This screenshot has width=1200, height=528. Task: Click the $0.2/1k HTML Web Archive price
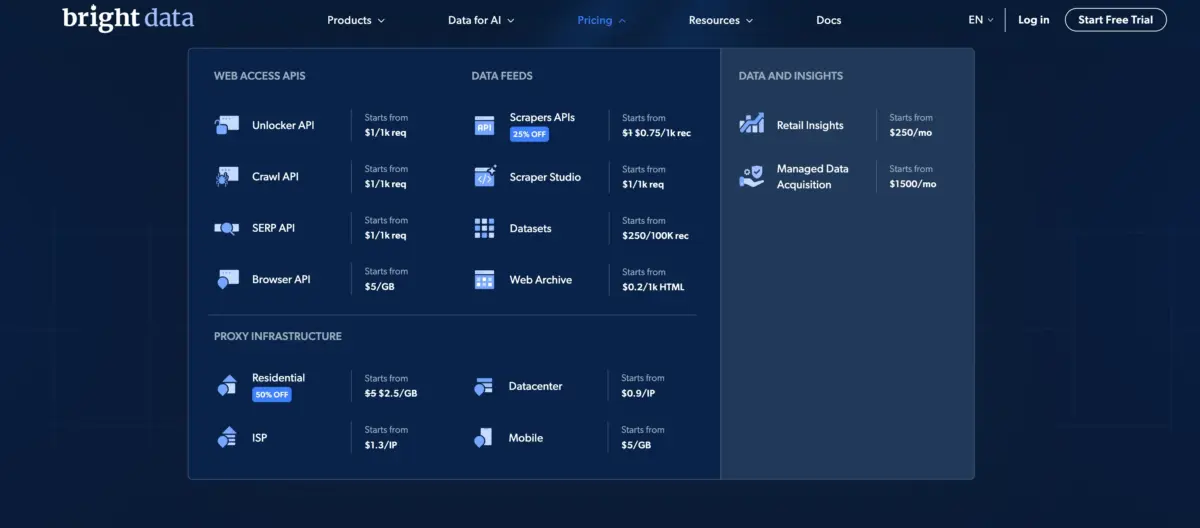click(653, 287)
